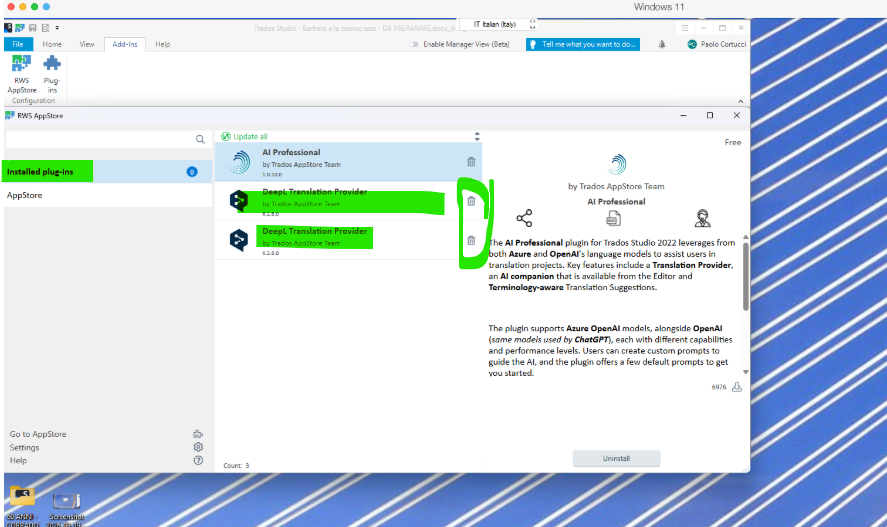
Task: Click the print preview icon in quick access toolbar
Action: tap(45, 28)
